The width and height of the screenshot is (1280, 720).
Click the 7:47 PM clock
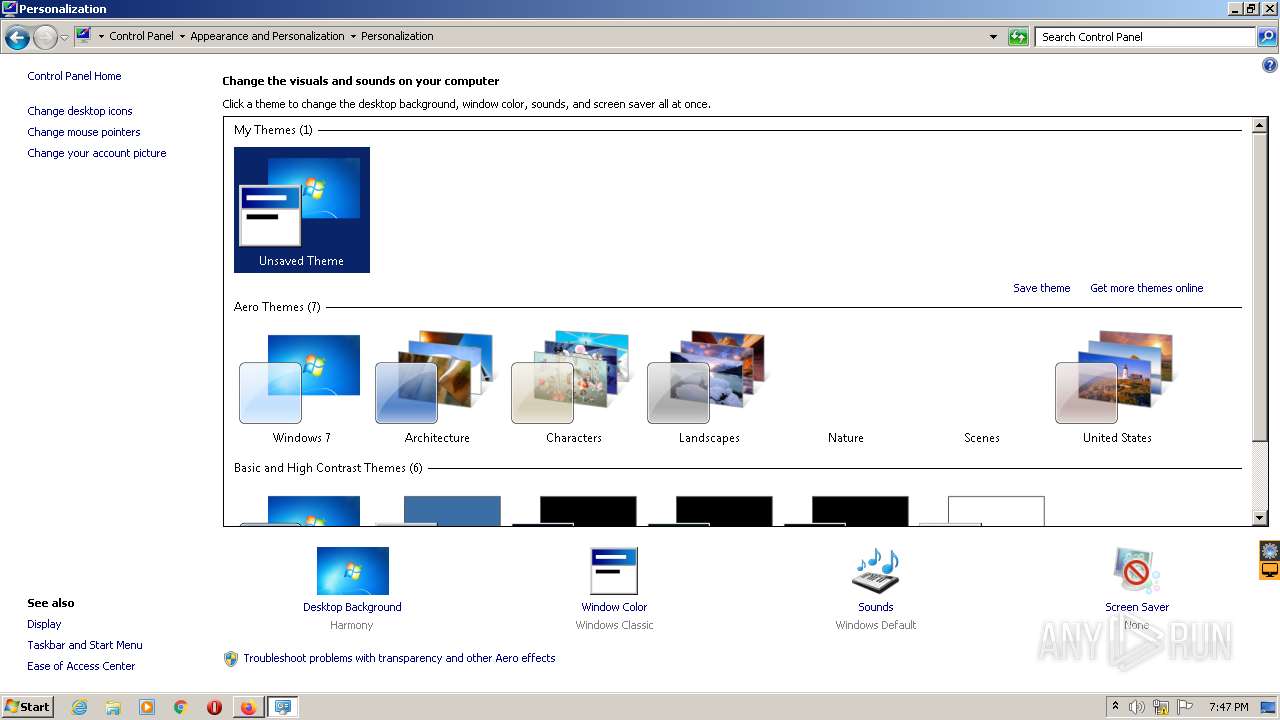[1228, 707]
